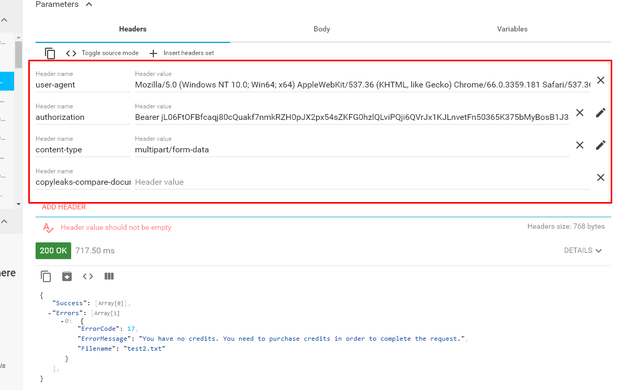Switch to the Headers tab
Viewport: 640px width, 390px height.
pos(133,29)
